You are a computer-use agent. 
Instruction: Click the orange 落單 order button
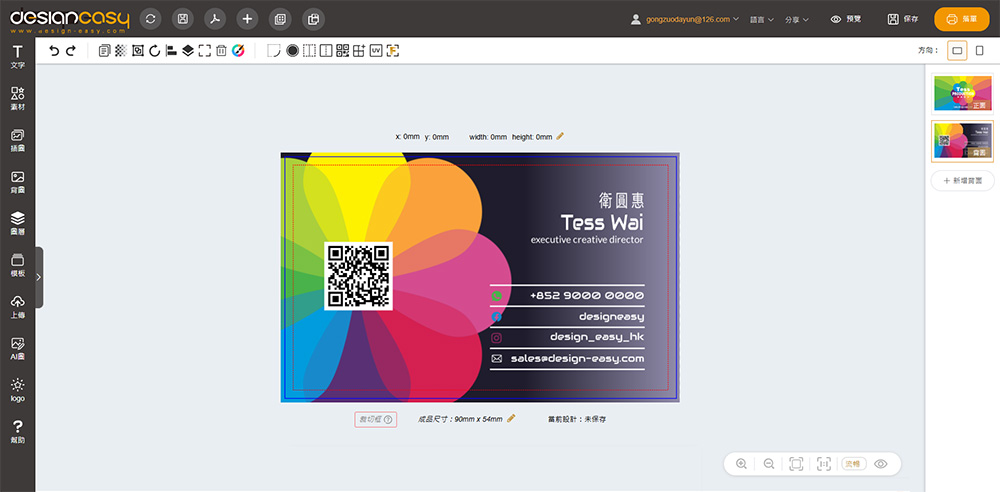[961, 19]
